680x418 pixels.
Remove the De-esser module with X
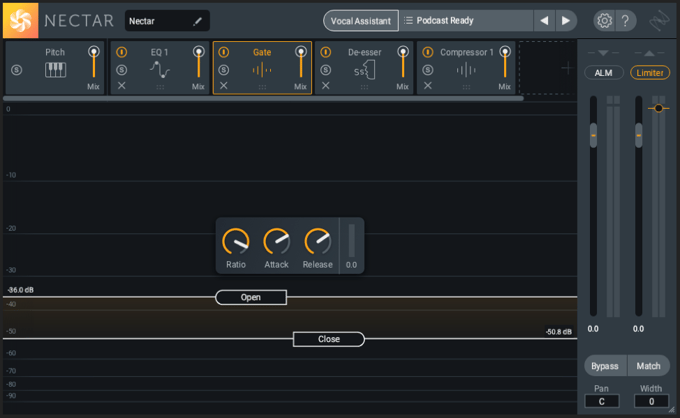coord(326,86)
